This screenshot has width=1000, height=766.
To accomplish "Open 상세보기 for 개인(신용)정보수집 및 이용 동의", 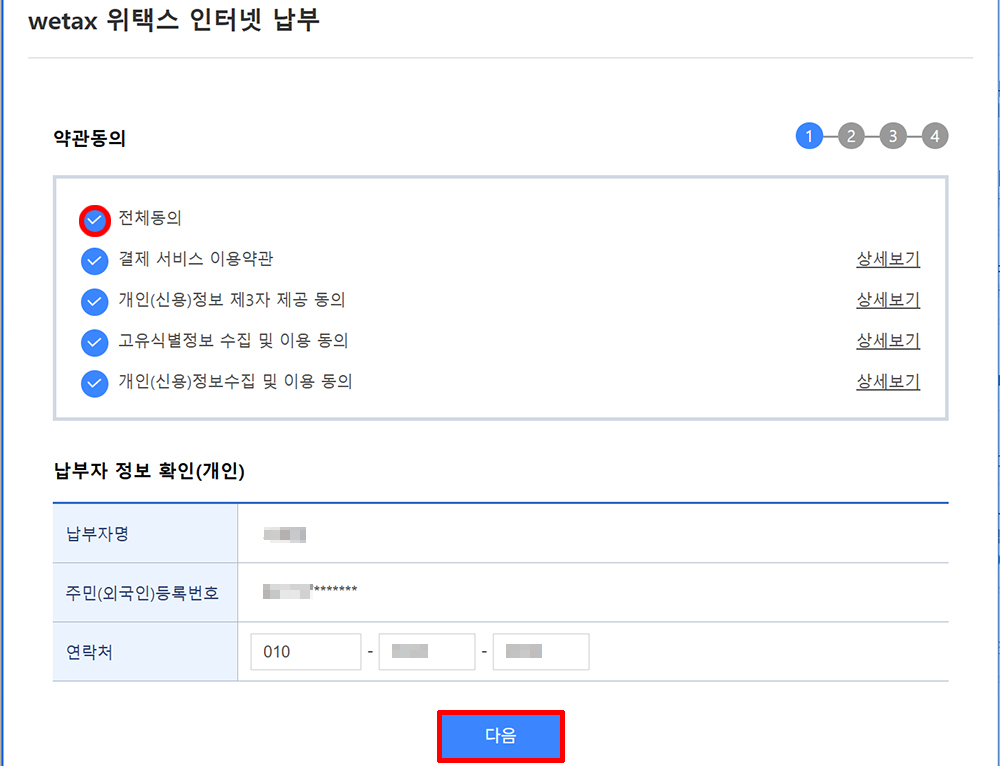I will pos(888,381).
